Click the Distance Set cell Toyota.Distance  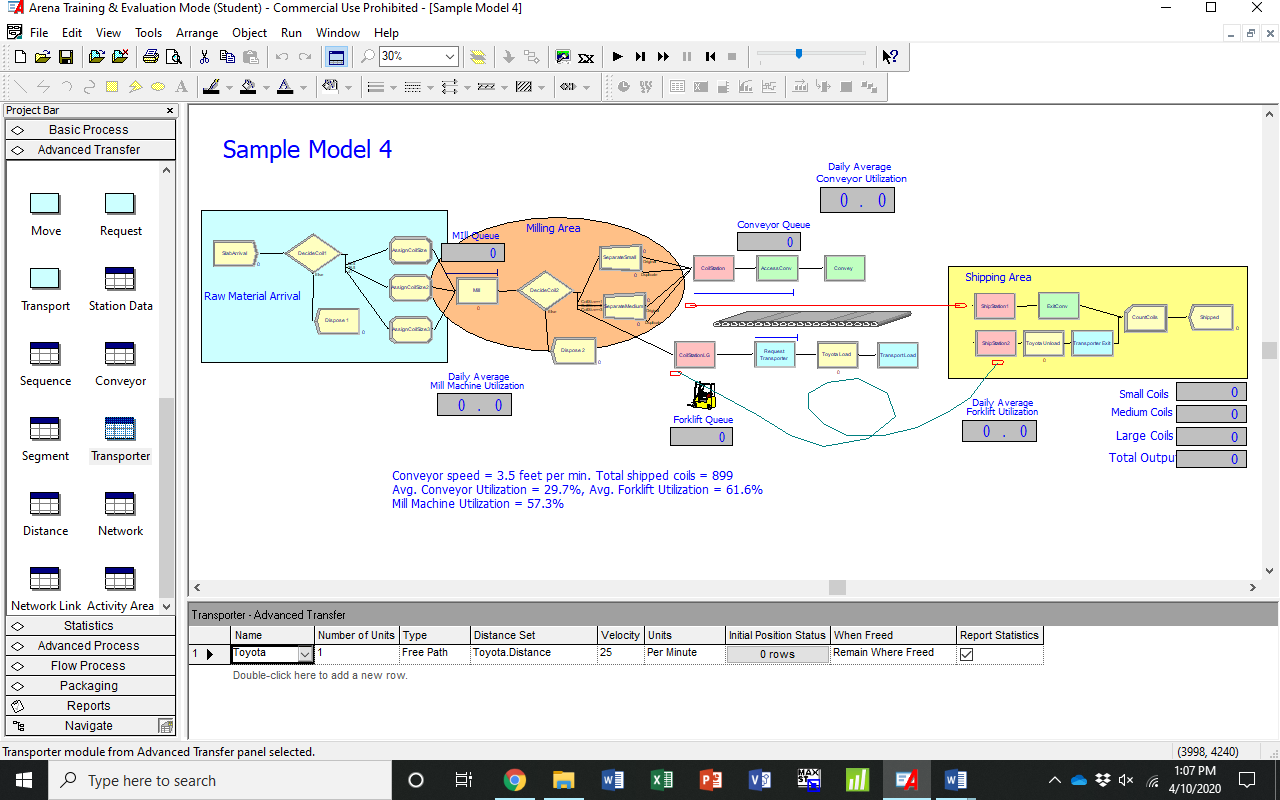[x=534, y=653]
